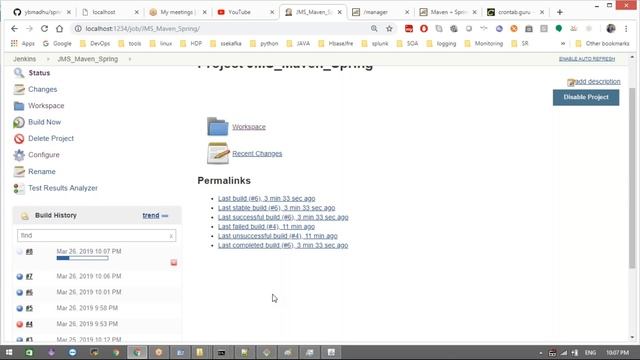The height and width of the screenshot is (360, 640).
Task: Click the Recent Changes notepad icon
Action: tap(218, 153)
